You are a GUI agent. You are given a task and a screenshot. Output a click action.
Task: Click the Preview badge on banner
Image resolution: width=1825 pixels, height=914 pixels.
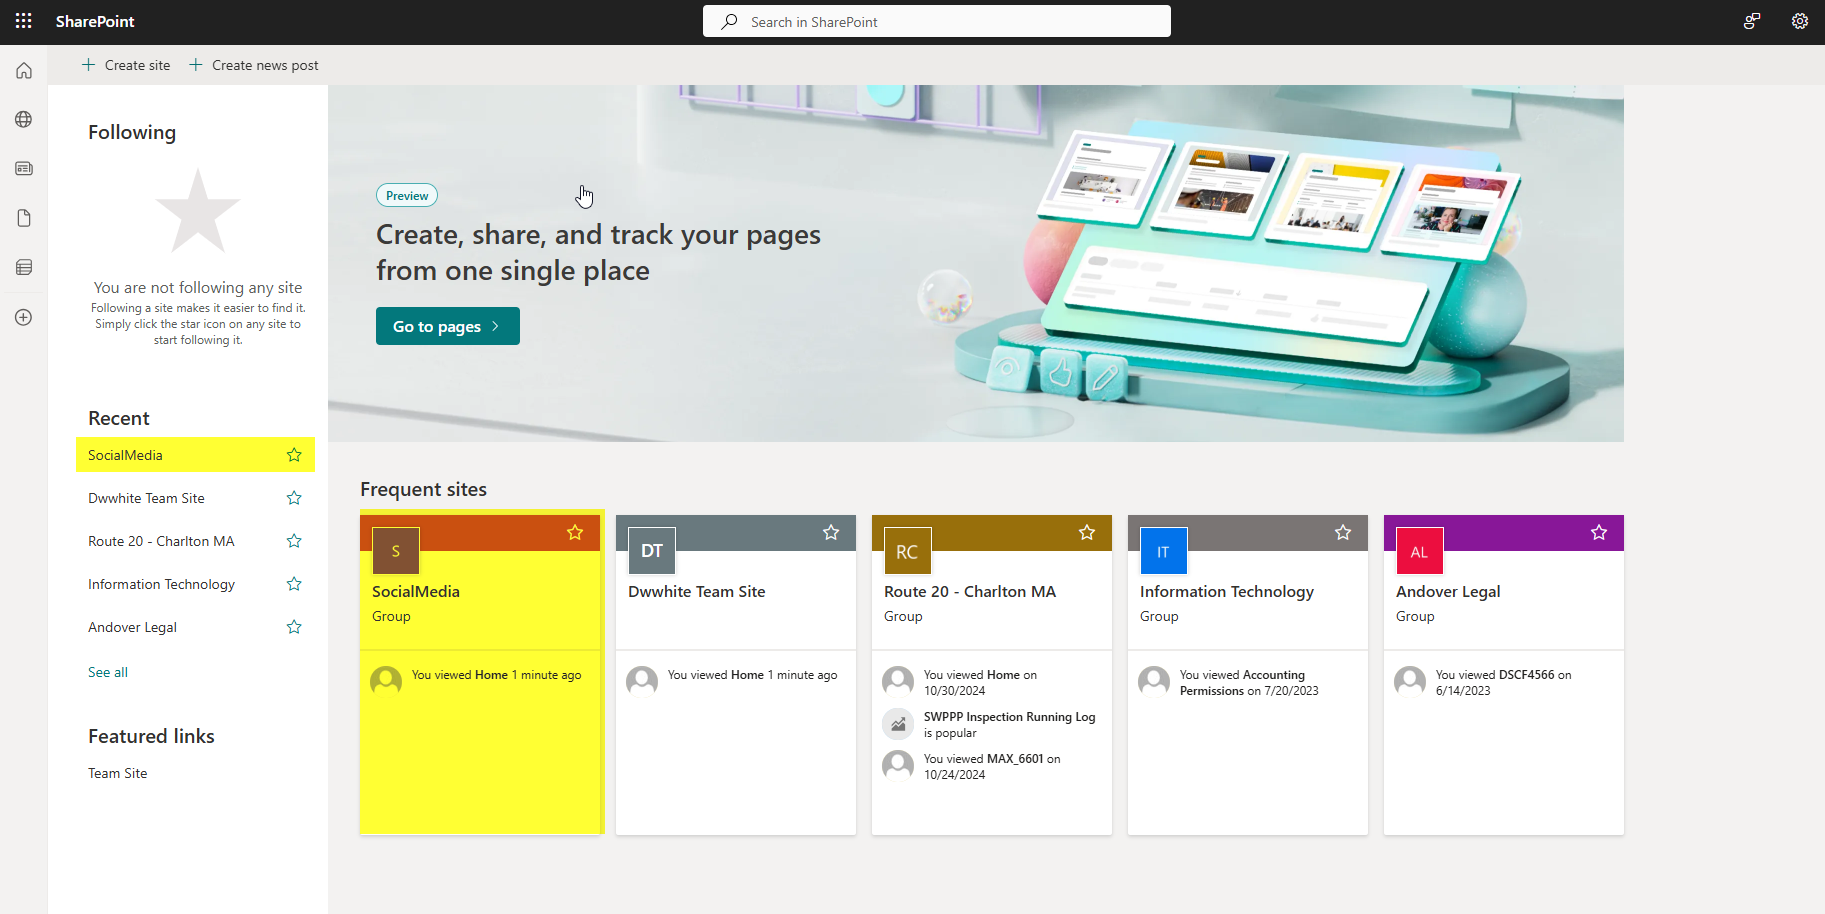pos(407,196)
